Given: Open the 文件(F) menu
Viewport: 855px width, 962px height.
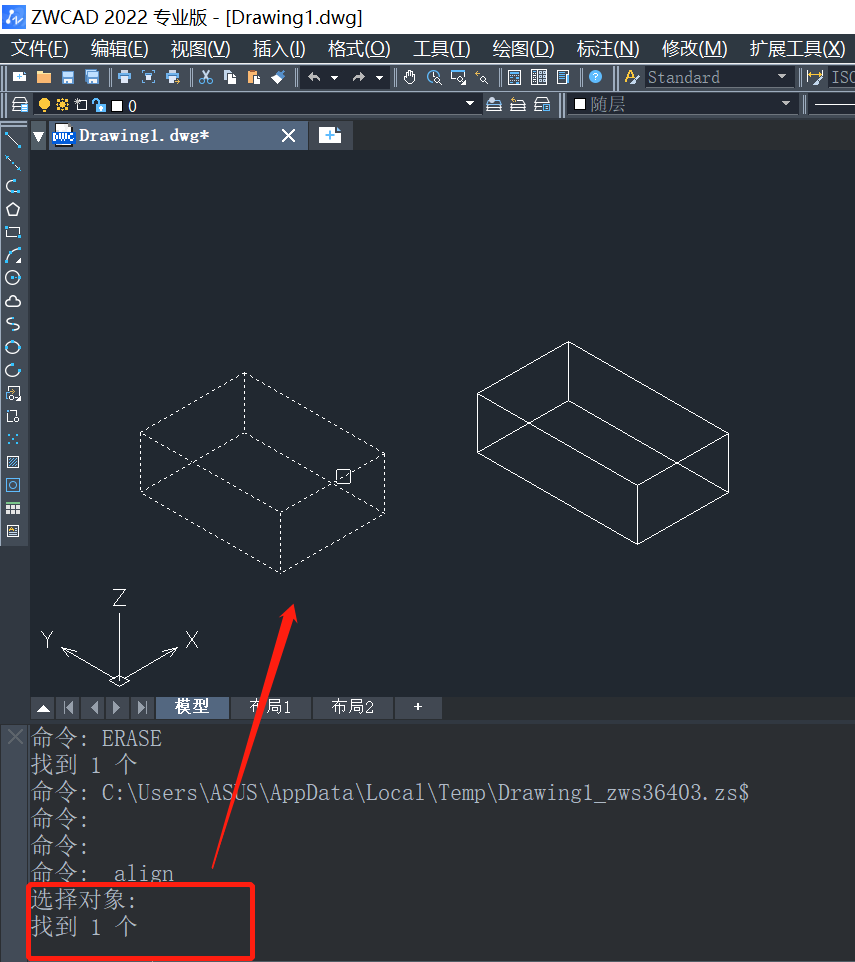Looking at the screenshot, I should pos(40,48).
